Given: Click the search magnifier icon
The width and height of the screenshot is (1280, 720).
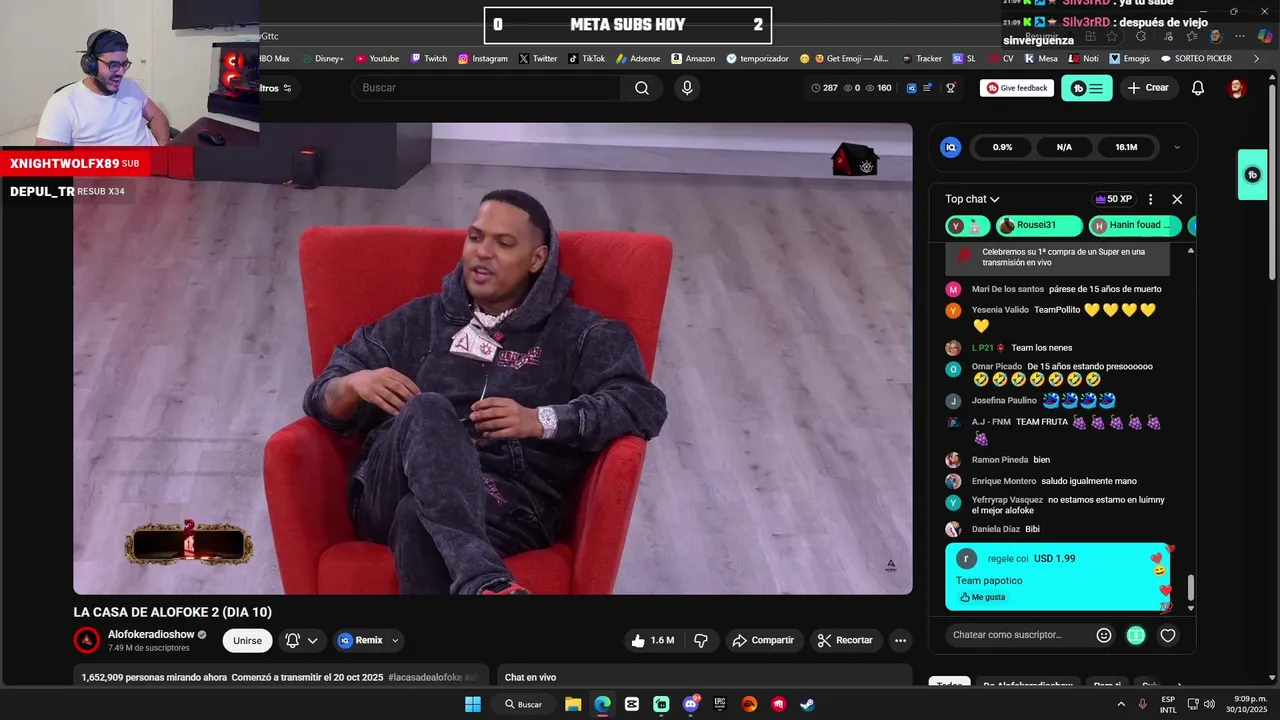Looking at the screenshot, I should 642,88.
